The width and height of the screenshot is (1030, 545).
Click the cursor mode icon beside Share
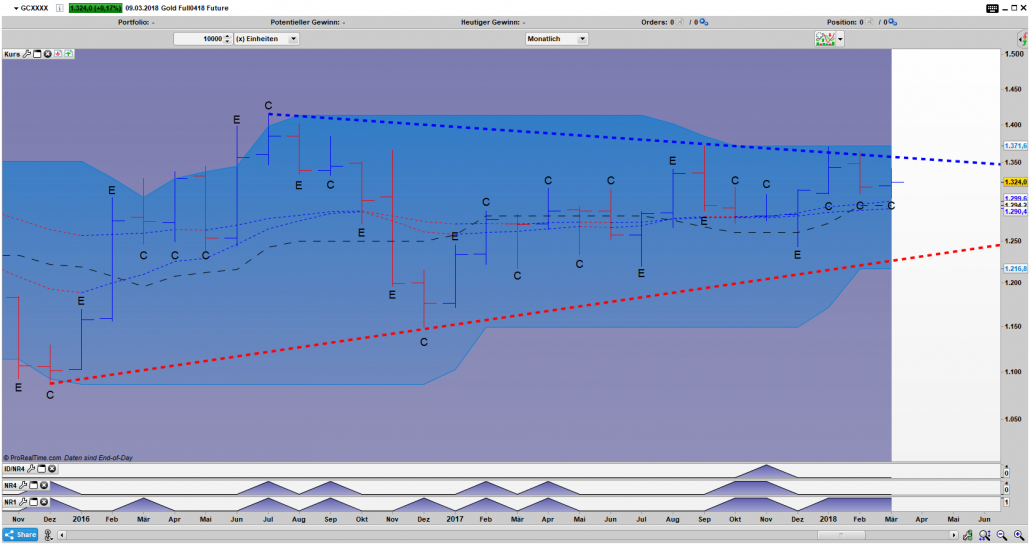tap(48, 535)
